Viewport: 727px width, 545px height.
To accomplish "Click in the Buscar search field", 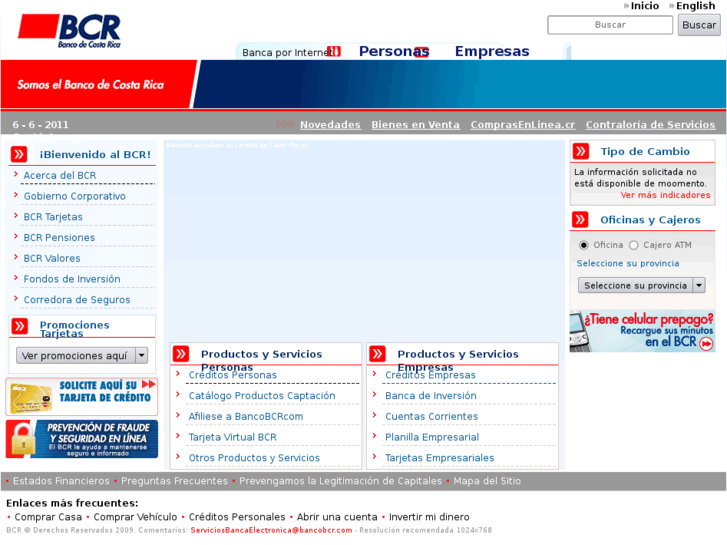I will (x=610, y=25).
